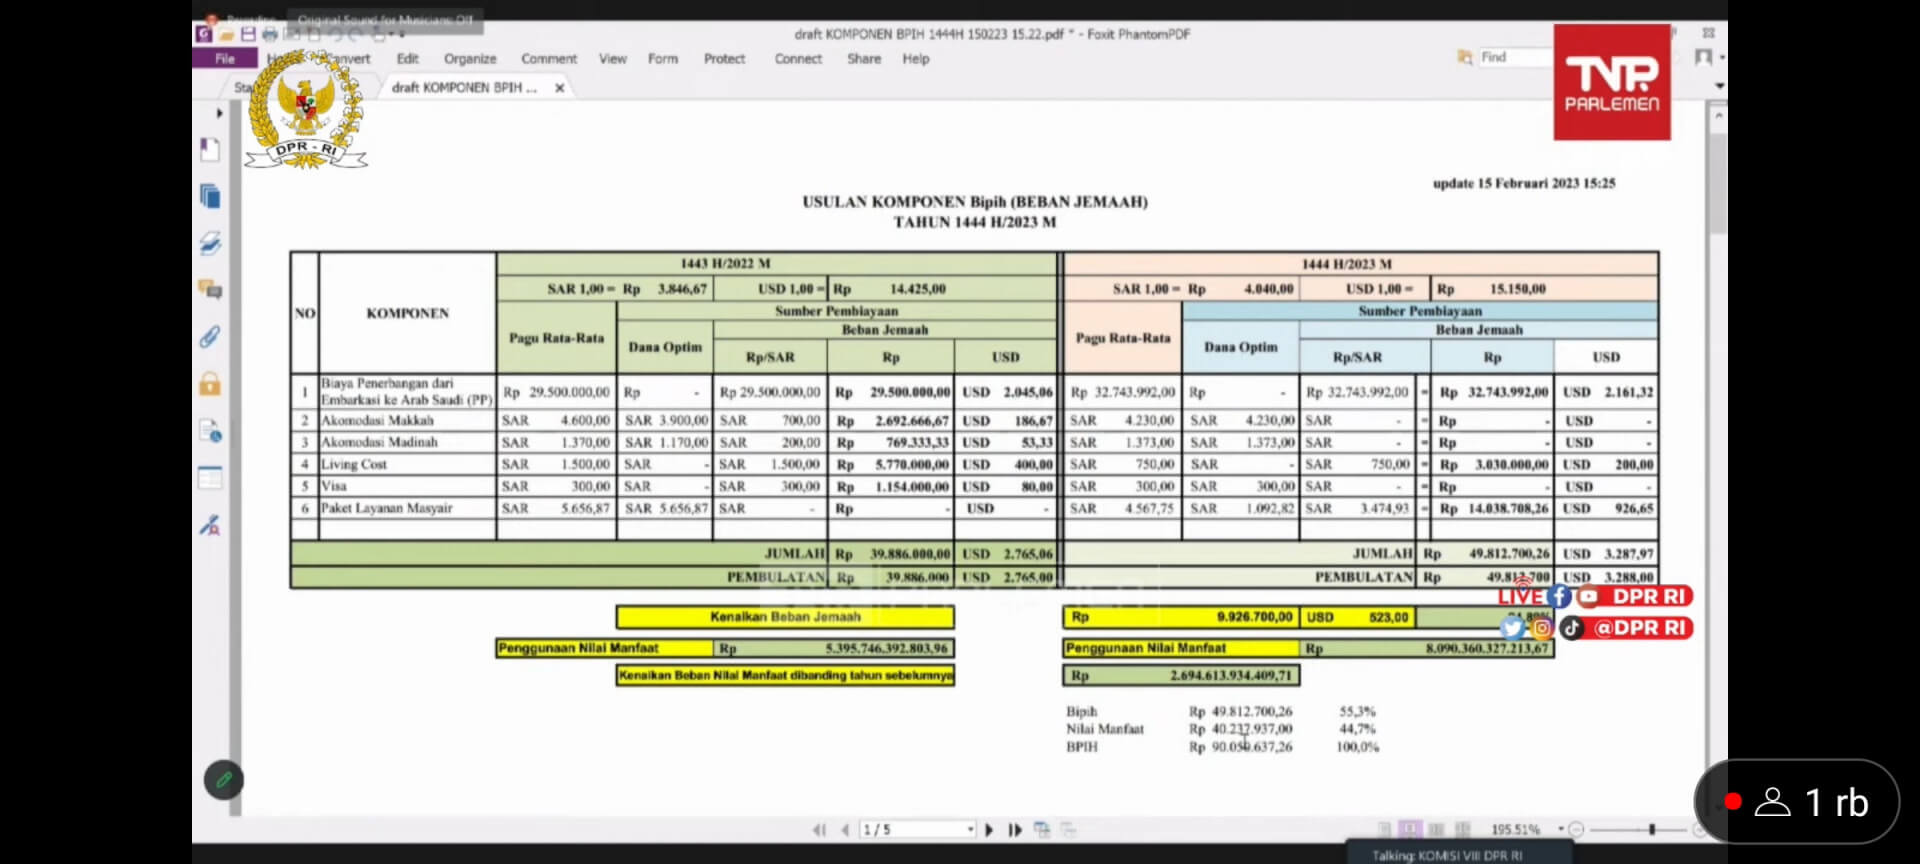This screenshot has width=1920, height=864.
Task: Enable the highlighted single-page view mode
Action: tap(1410, 829)
